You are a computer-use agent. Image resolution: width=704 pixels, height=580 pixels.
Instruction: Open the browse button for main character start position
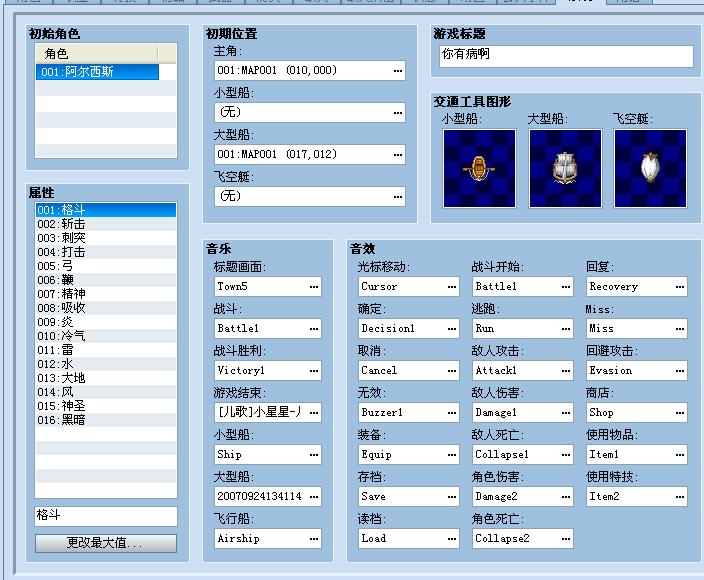click(x=397, y=70)
